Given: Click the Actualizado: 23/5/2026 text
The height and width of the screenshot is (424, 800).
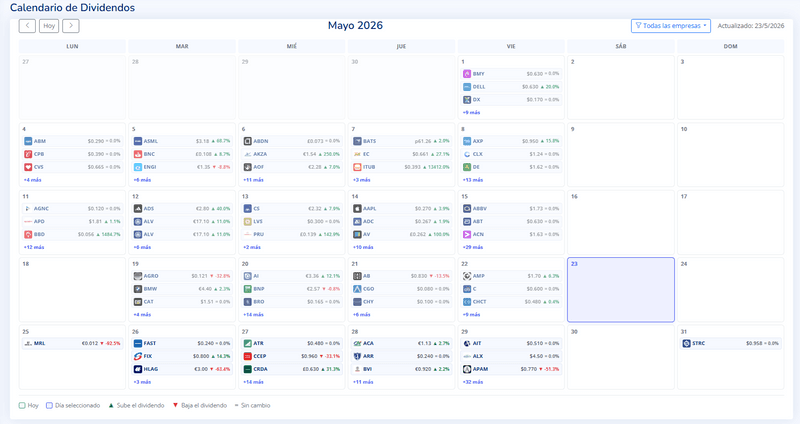Looking at the screenshot, I should 751,26.
